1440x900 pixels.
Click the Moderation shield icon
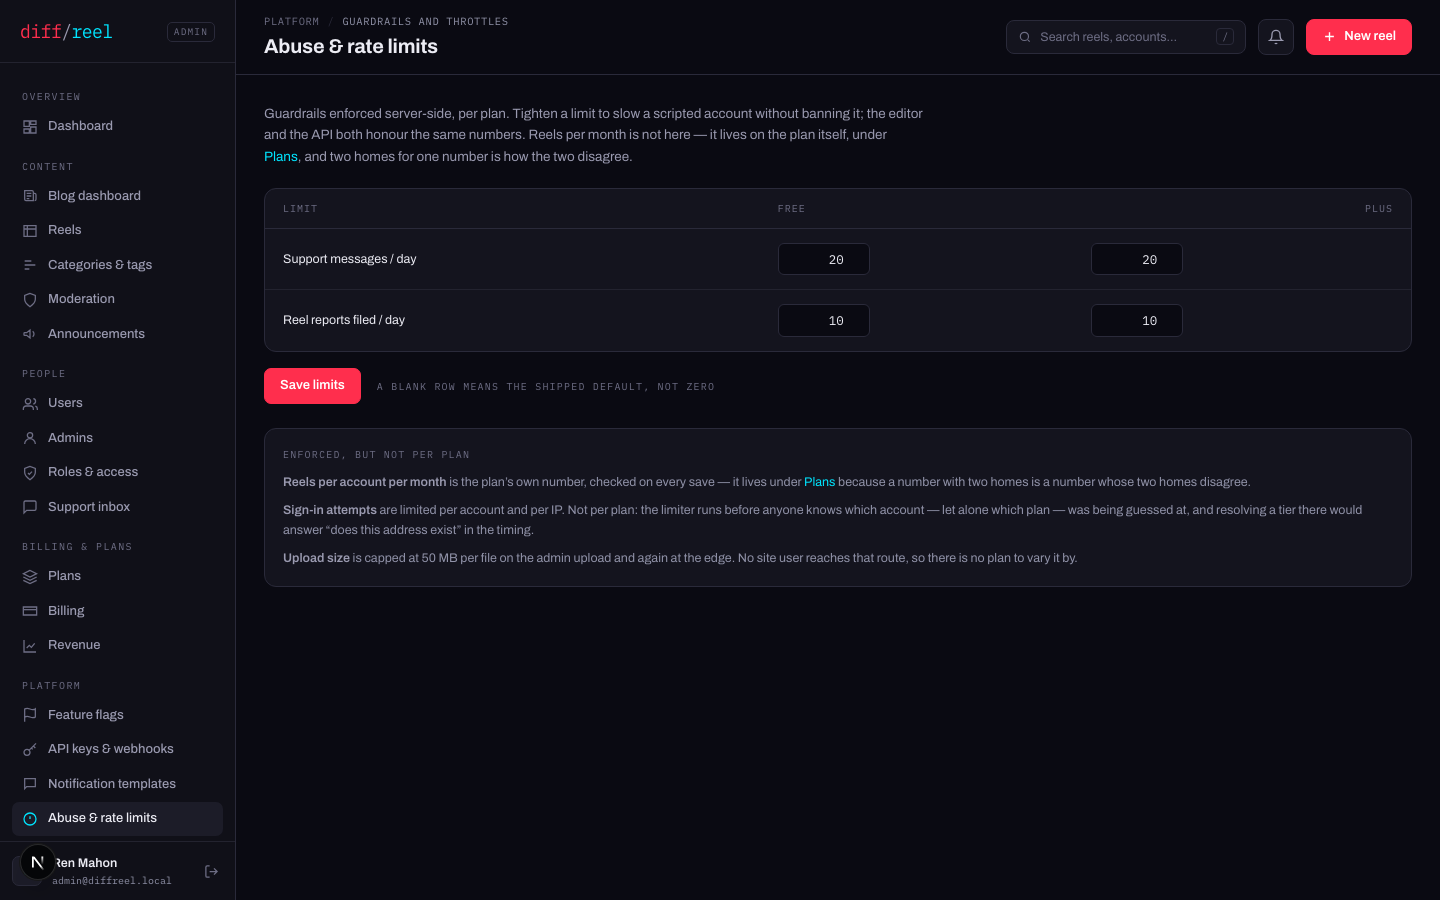click(x=30, y=300)
